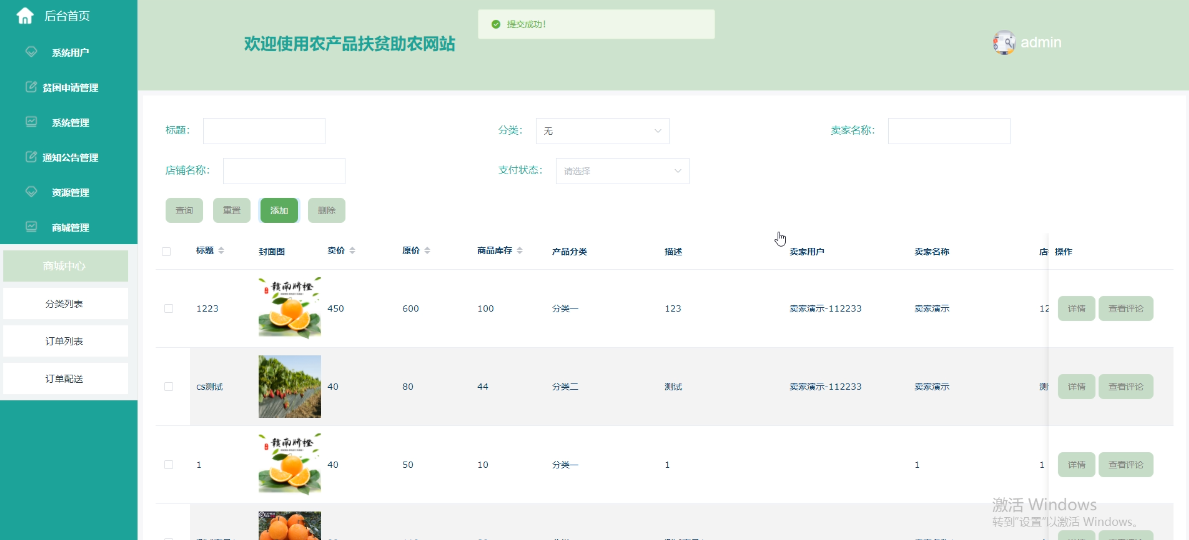Sort table by 原价 column arrows
This screenshot has height=540, width=1189.
coord(427,251)
